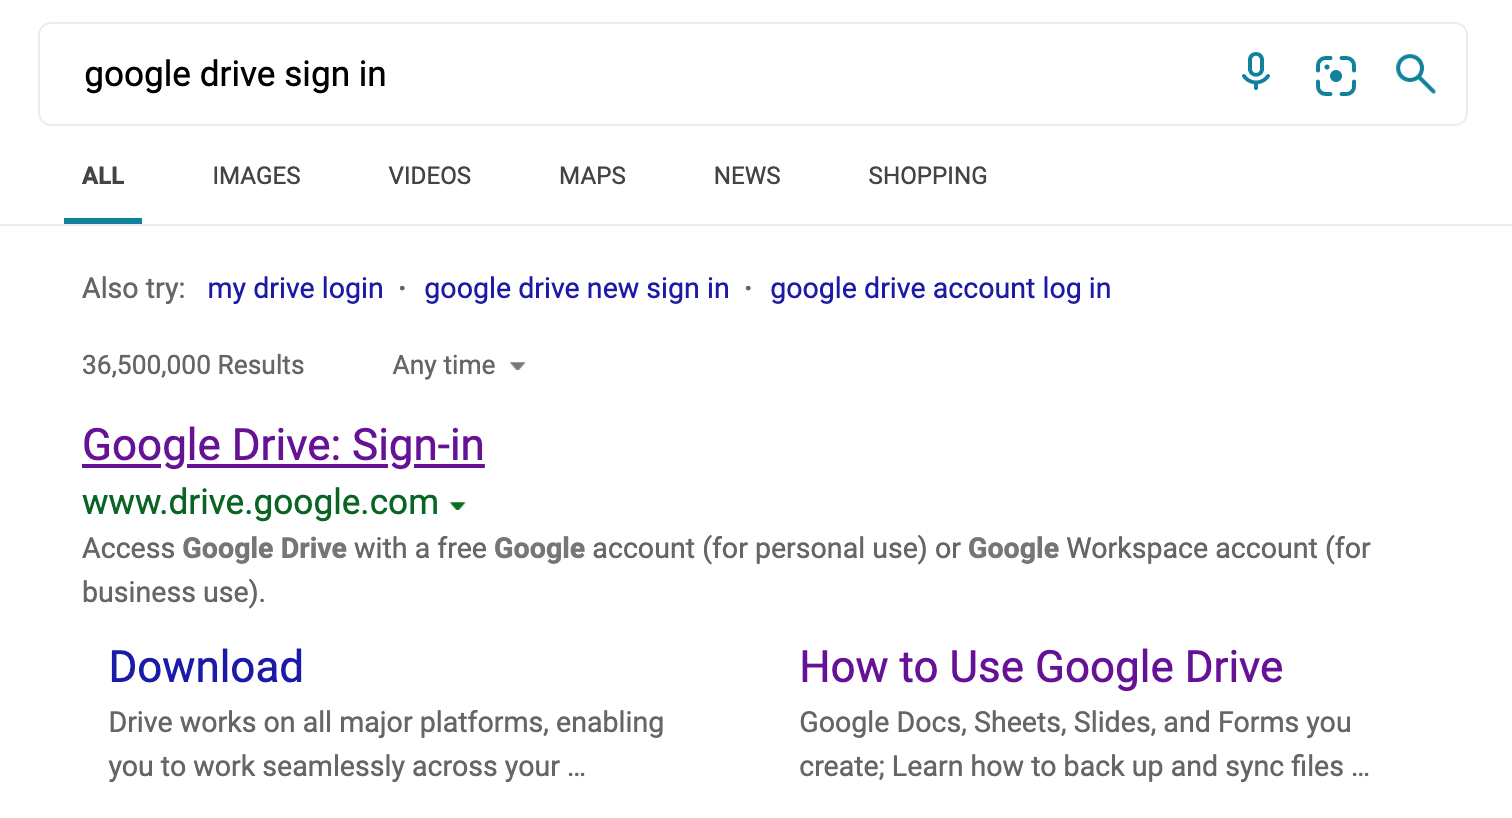
Task: Submit search with magnifying glass icon
Action: [1416, 74]
